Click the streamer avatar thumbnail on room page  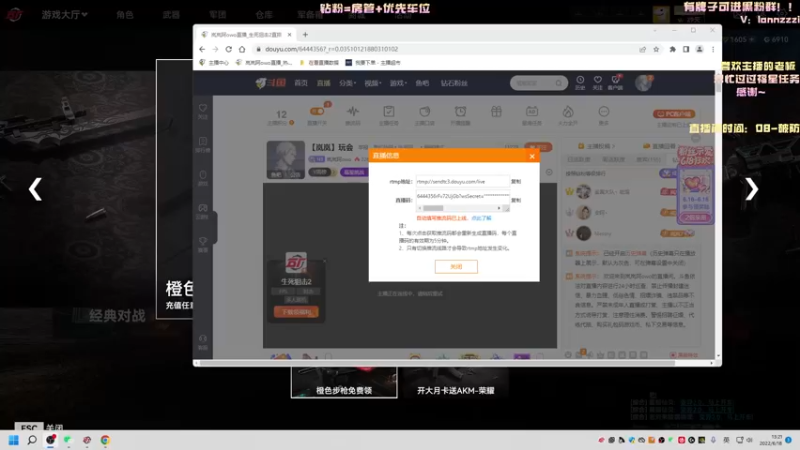(286, 160)
